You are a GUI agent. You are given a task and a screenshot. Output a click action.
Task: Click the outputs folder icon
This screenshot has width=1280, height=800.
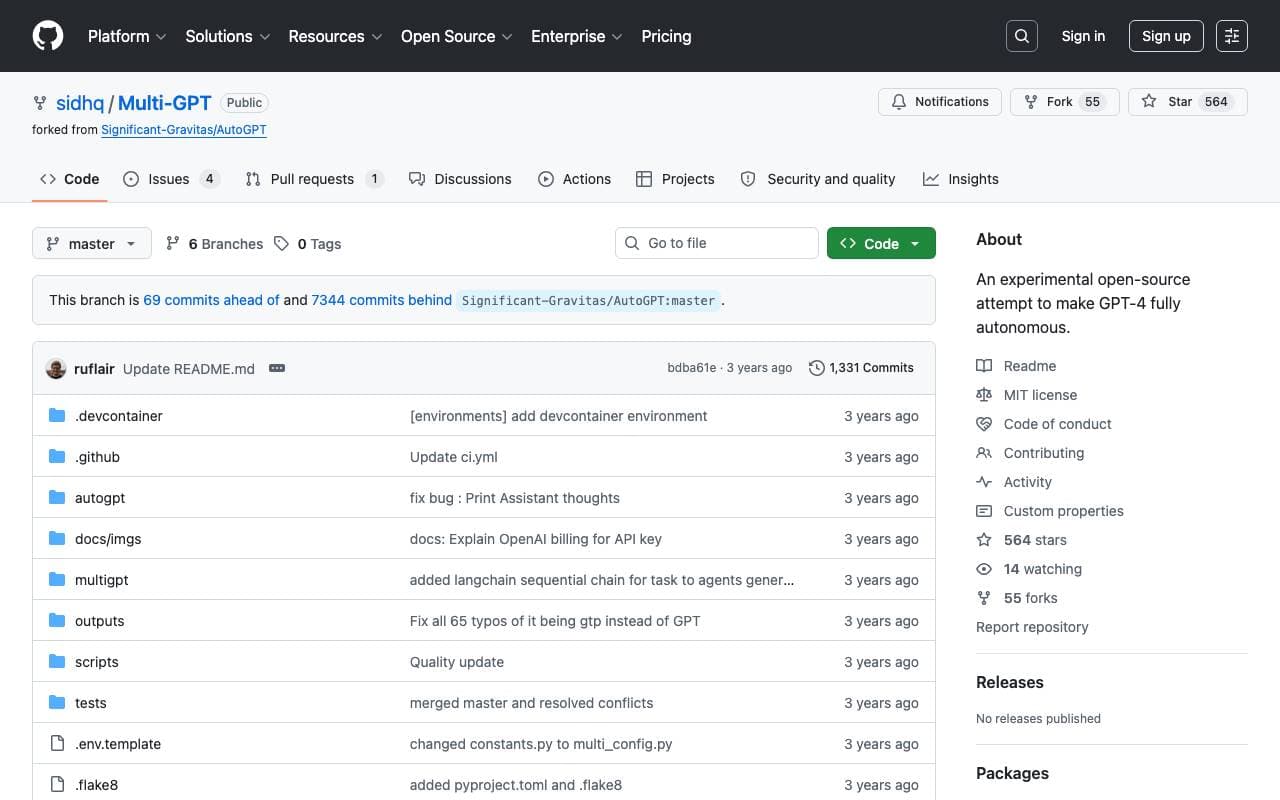(57, 621)
